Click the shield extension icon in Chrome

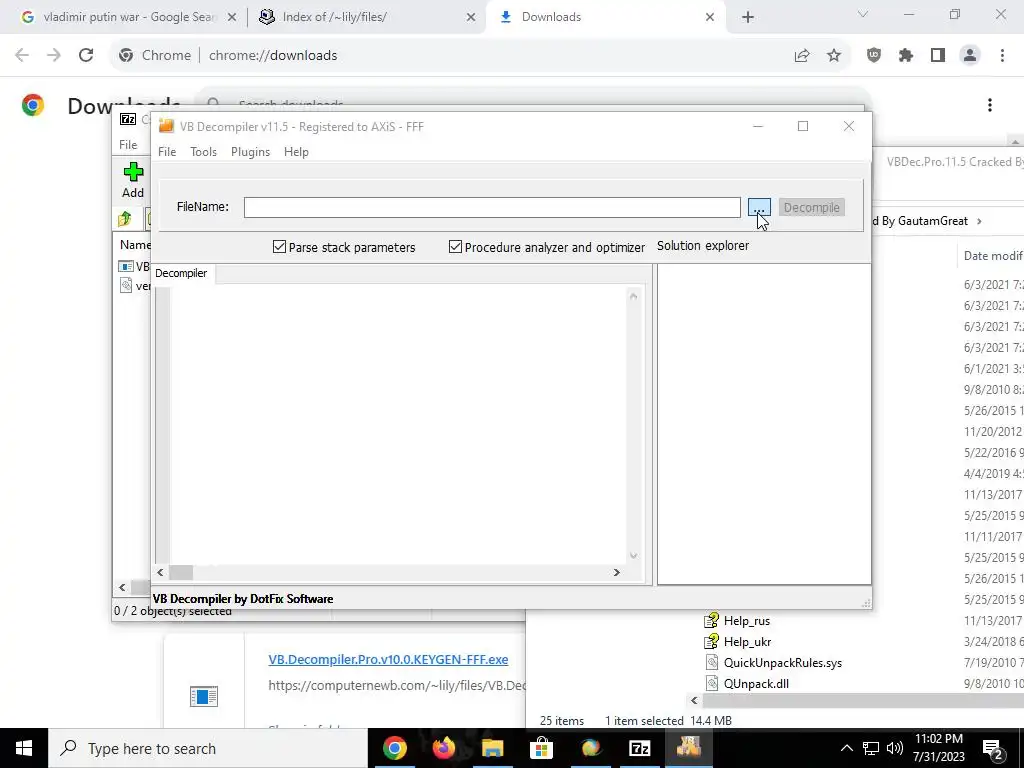tap(874, 56)
